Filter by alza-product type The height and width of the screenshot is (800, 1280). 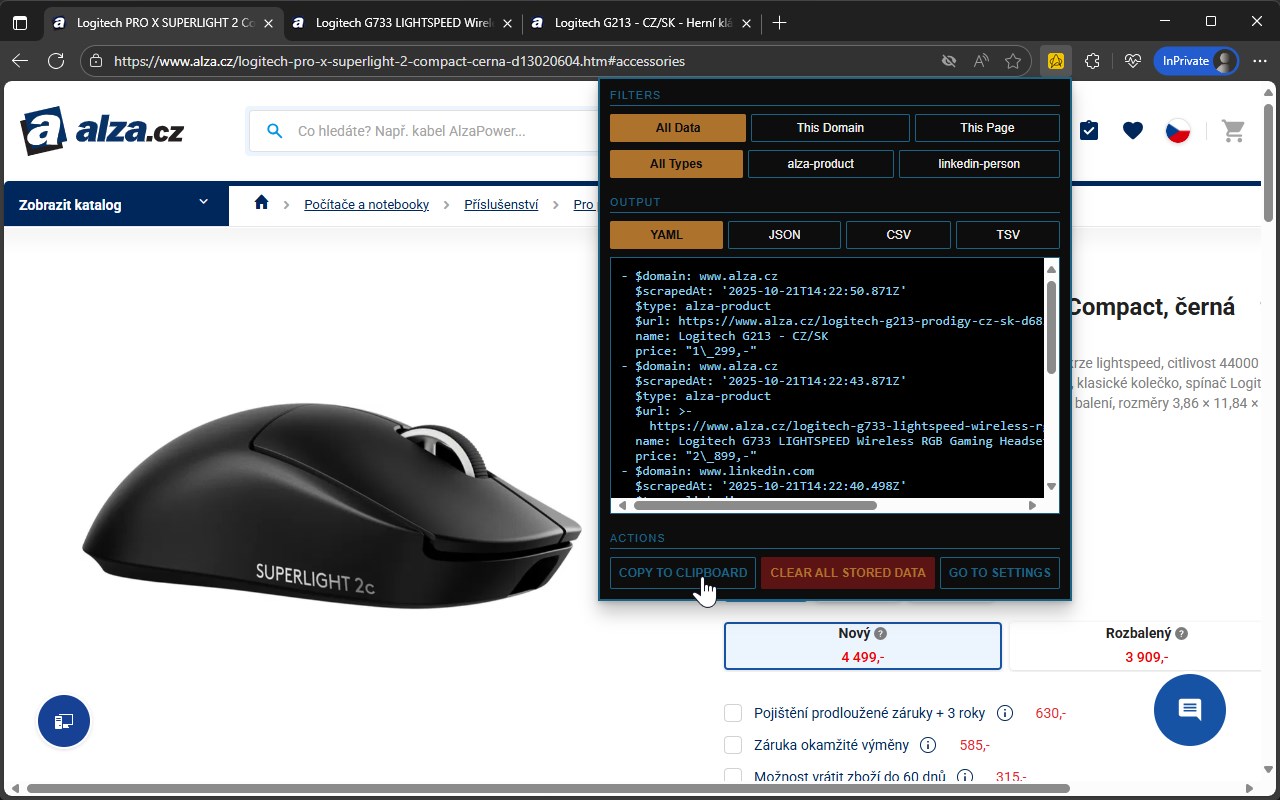(821, 164)
